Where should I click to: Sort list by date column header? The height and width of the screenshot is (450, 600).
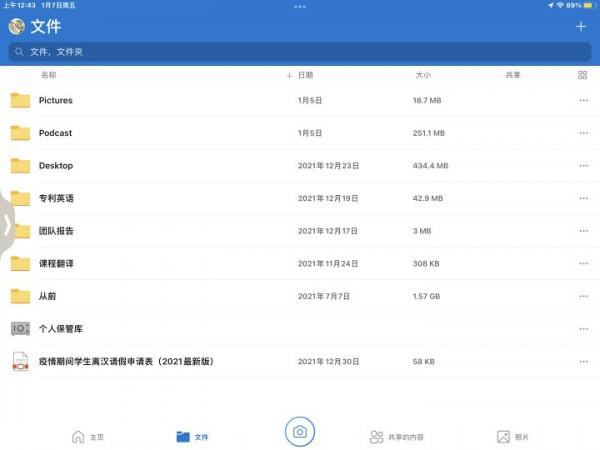coord(305,75)
